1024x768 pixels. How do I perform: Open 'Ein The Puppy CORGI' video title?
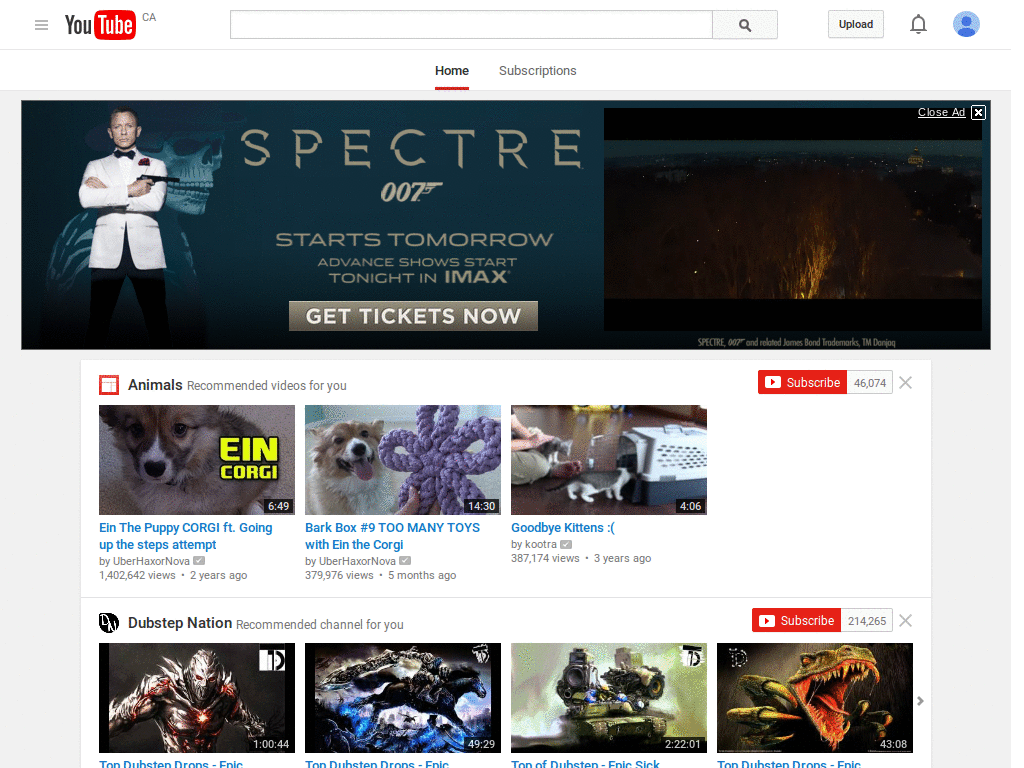[185, 536]
